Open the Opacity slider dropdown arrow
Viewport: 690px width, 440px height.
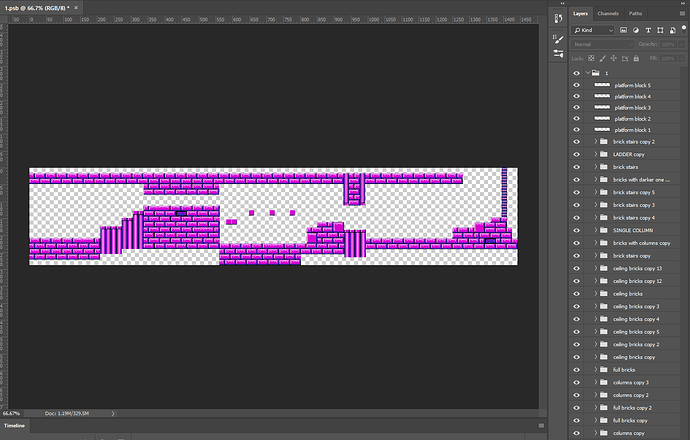[x=682, y=44]
